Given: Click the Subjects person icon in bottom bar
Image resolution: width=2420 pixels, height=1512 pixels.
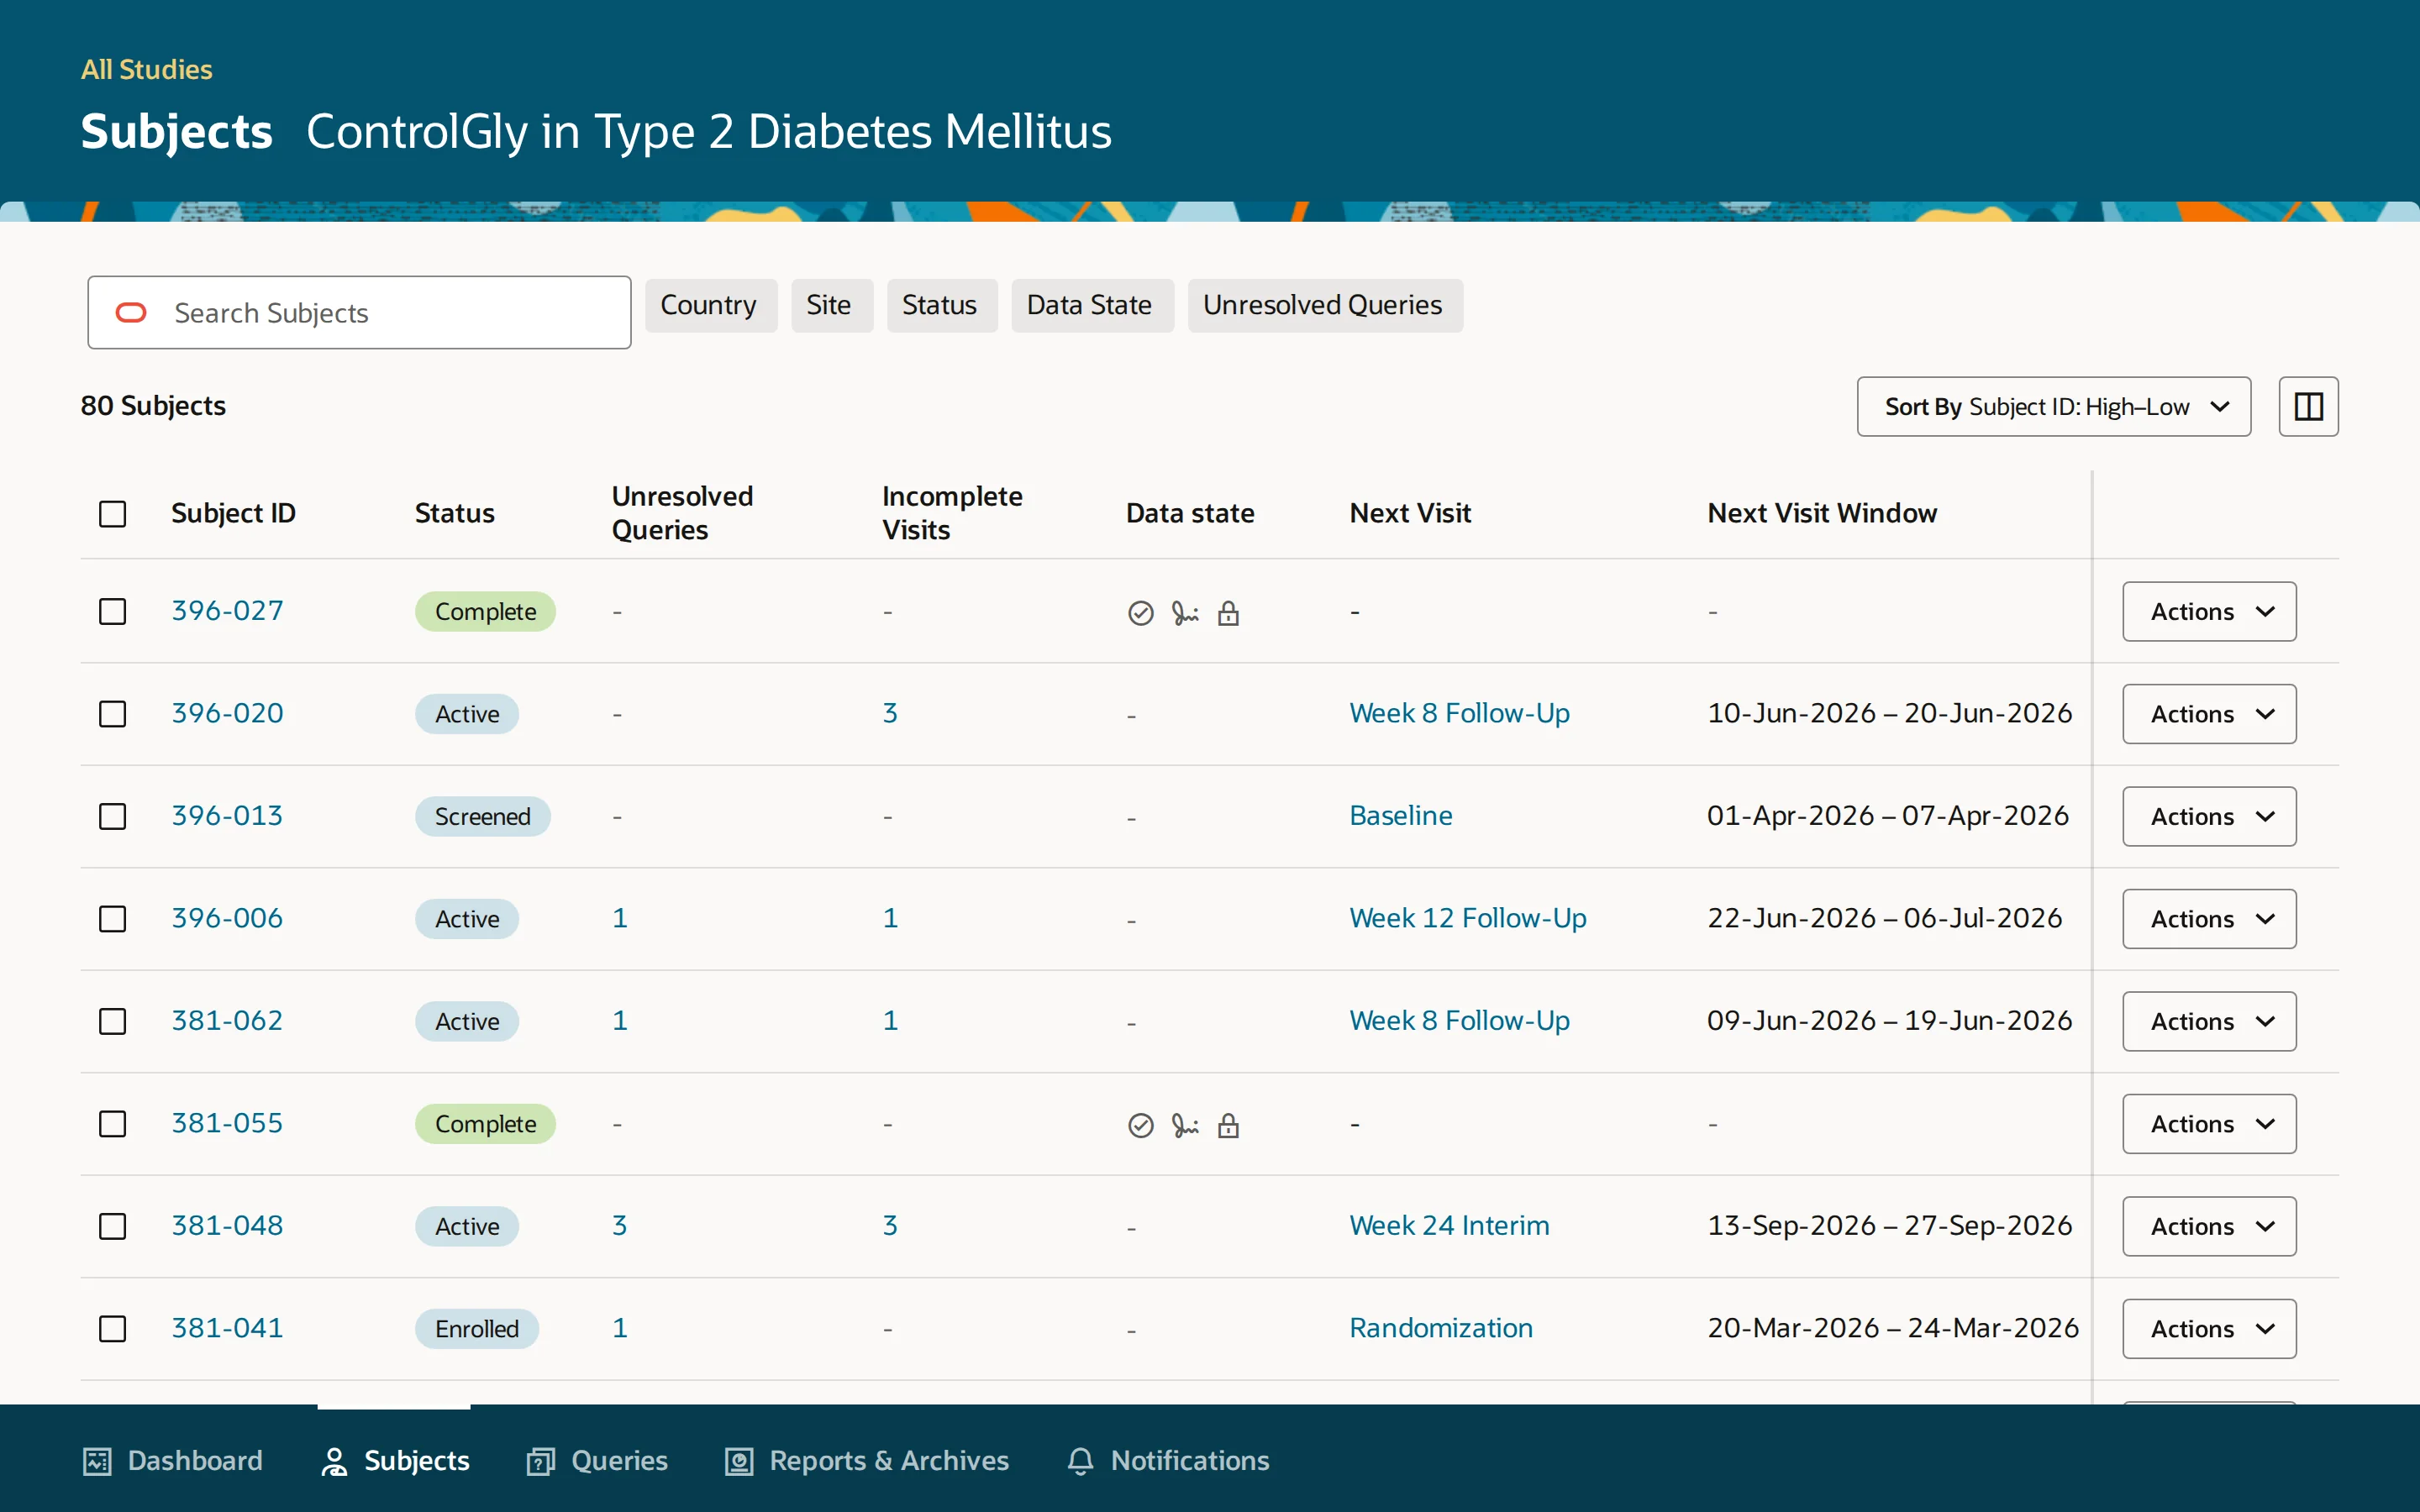Looking at the screenshot, I should 334,1461.
